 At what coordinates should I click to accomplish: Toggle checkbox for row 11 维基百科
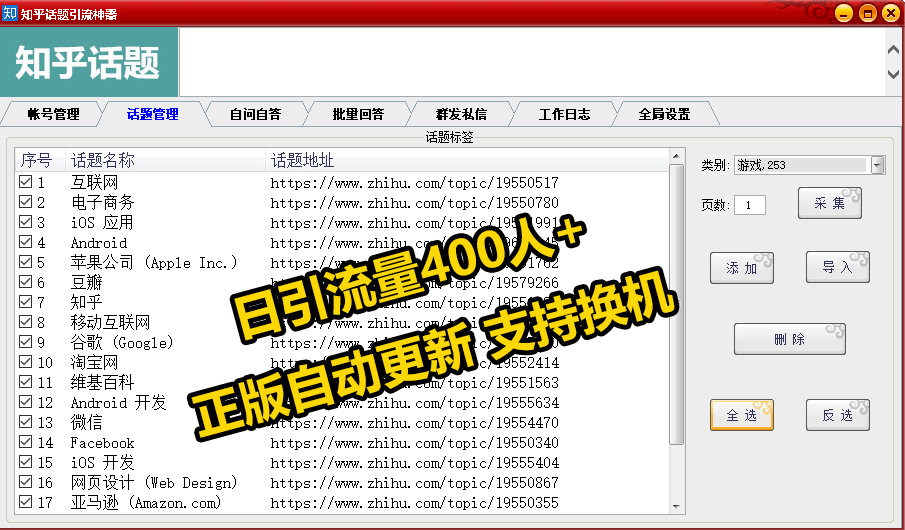coord(25,382)
